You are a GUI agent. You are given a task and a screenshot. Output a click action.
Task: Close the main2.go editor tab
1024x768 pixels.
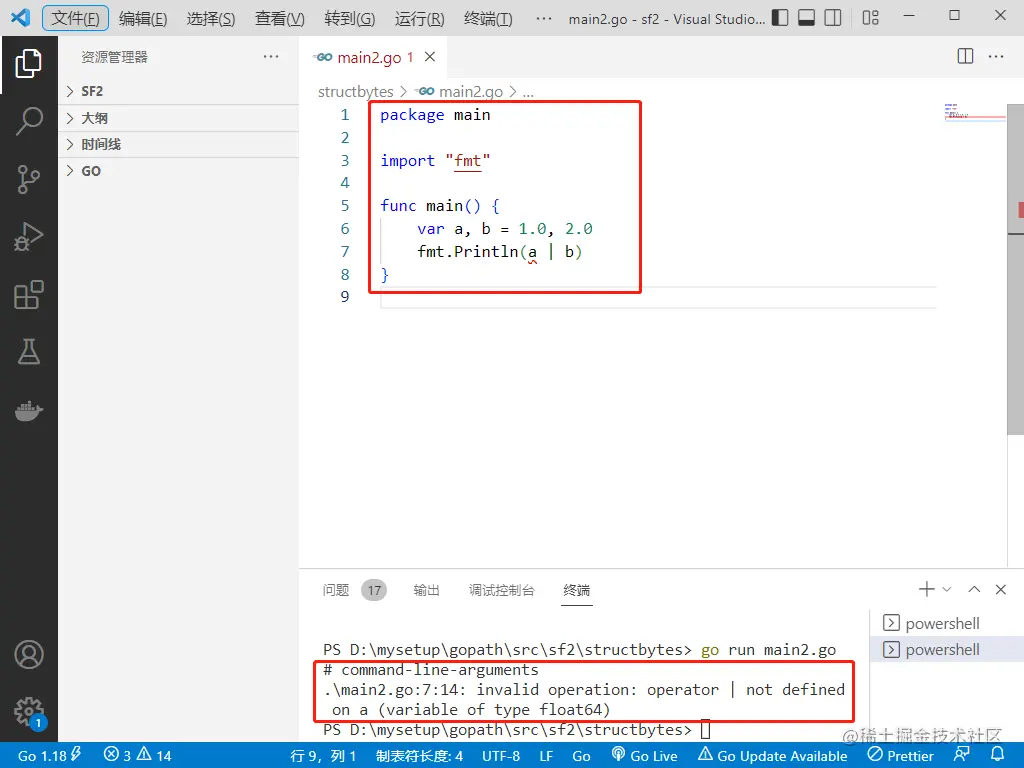[430, 57]
